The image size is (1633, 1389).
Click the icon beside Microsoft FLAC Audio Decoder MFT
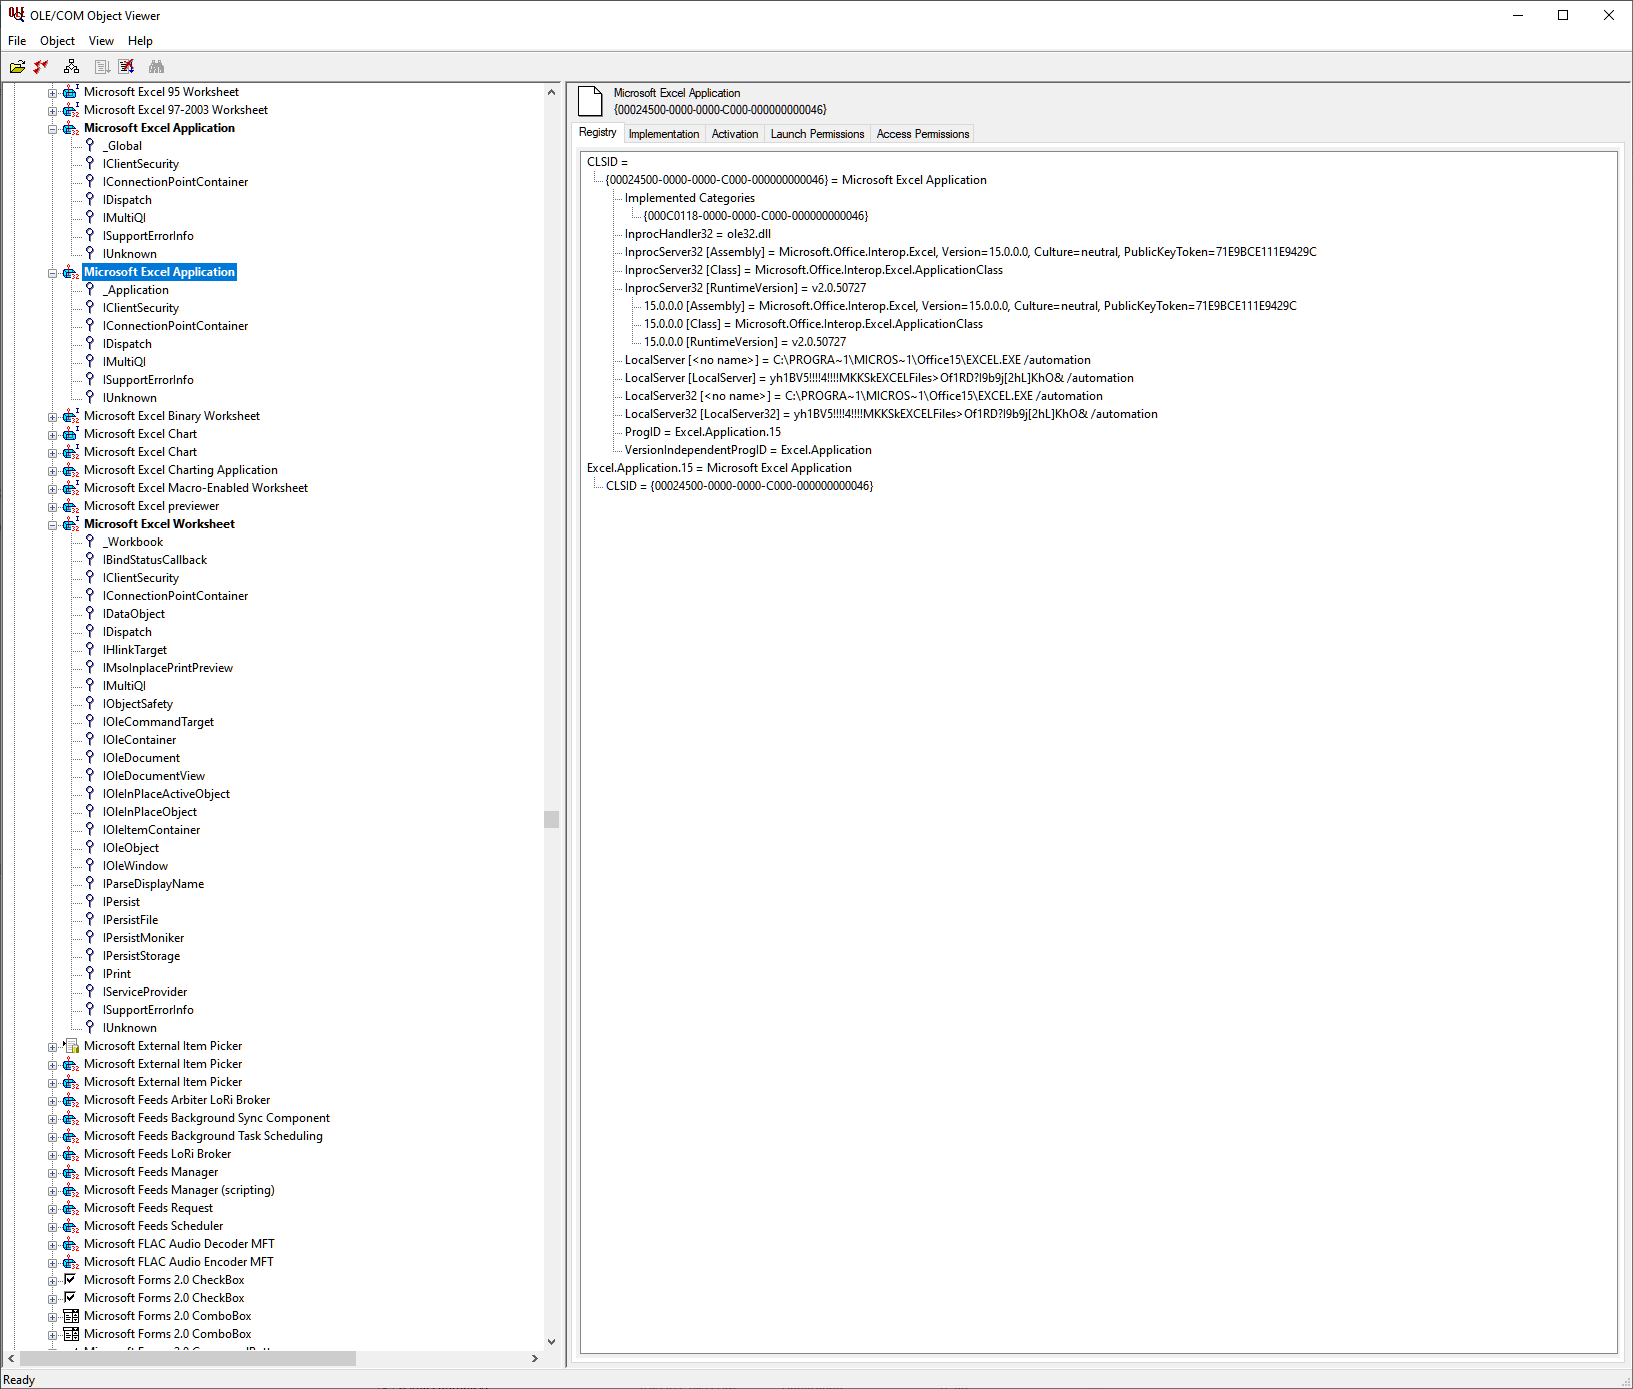[71, 1244]
